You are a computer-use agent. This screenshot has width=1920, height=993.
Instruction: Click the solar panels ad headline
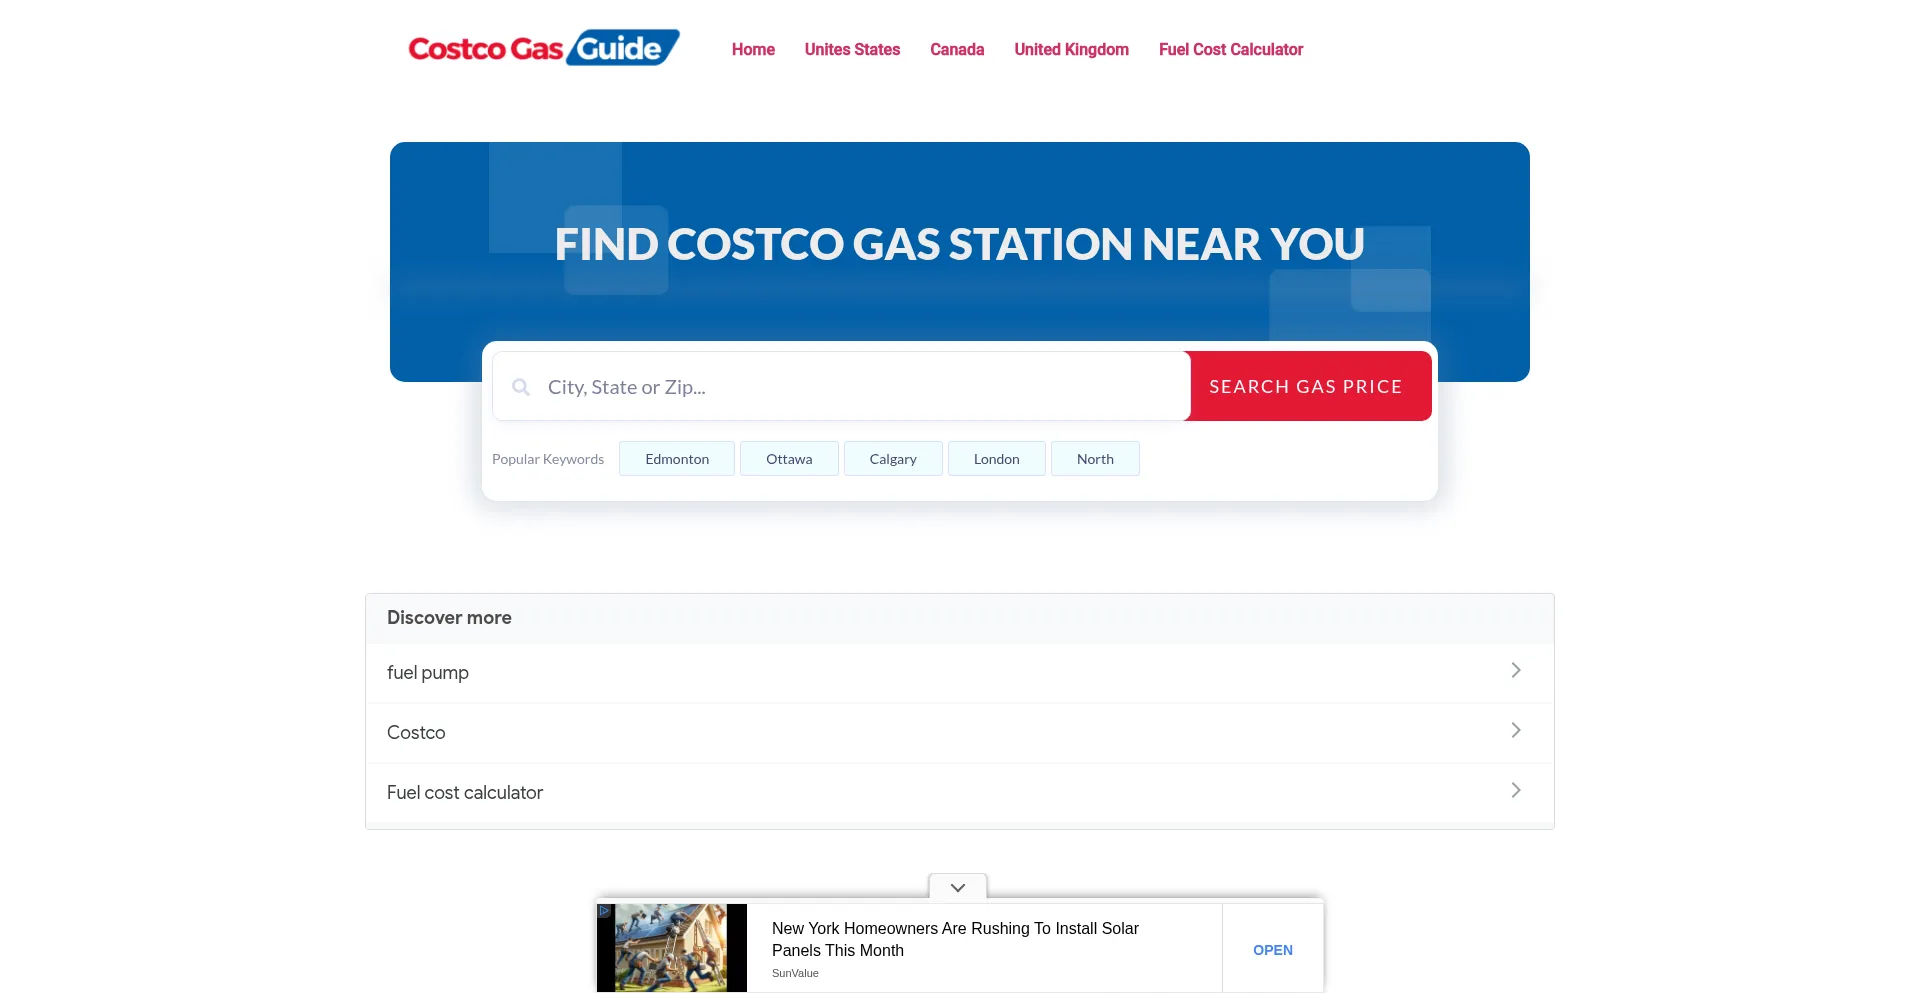tap(955, 939)
